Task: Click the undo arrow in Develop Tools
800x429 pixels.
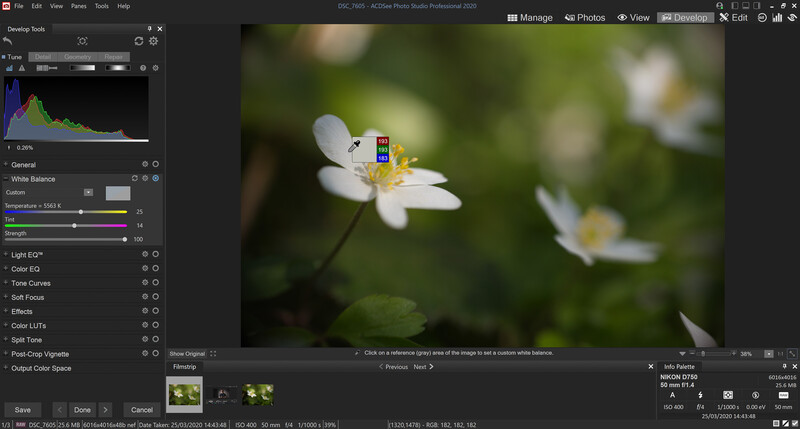Action: click(x=7, y=41)
